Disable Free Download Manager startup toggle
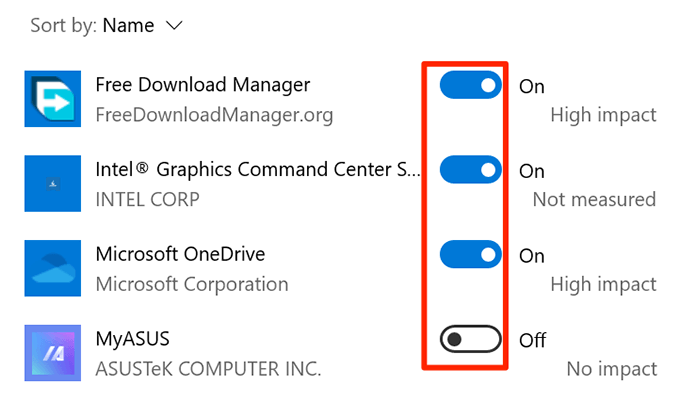The width and height of the screenshot is (680, 401). coord(470,86)
